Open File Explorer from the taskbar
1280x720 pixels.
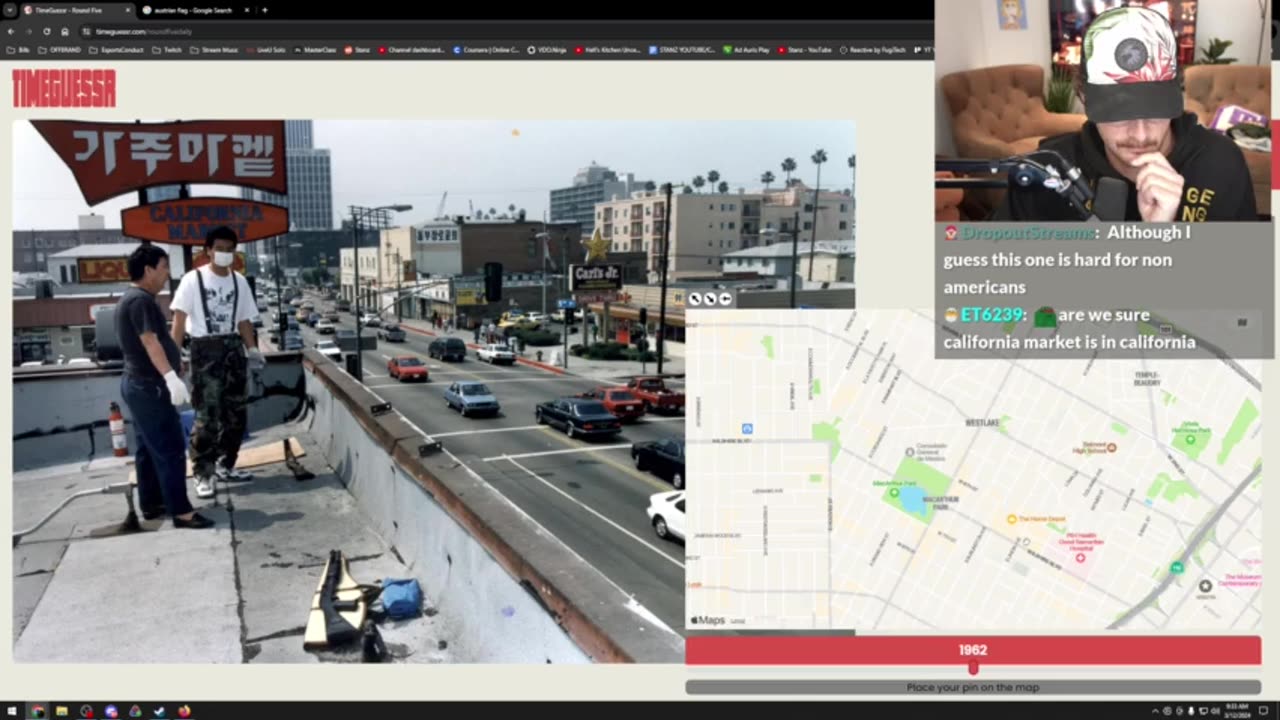click(x=62, y=711)
